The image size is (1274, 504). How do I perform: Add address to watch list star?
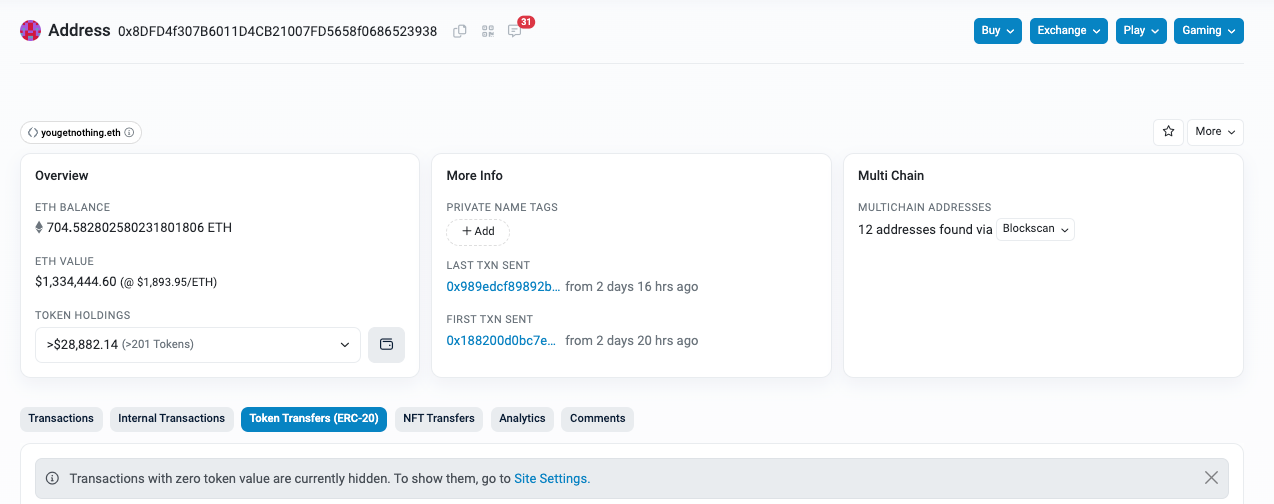click(x=1168, y=132)
